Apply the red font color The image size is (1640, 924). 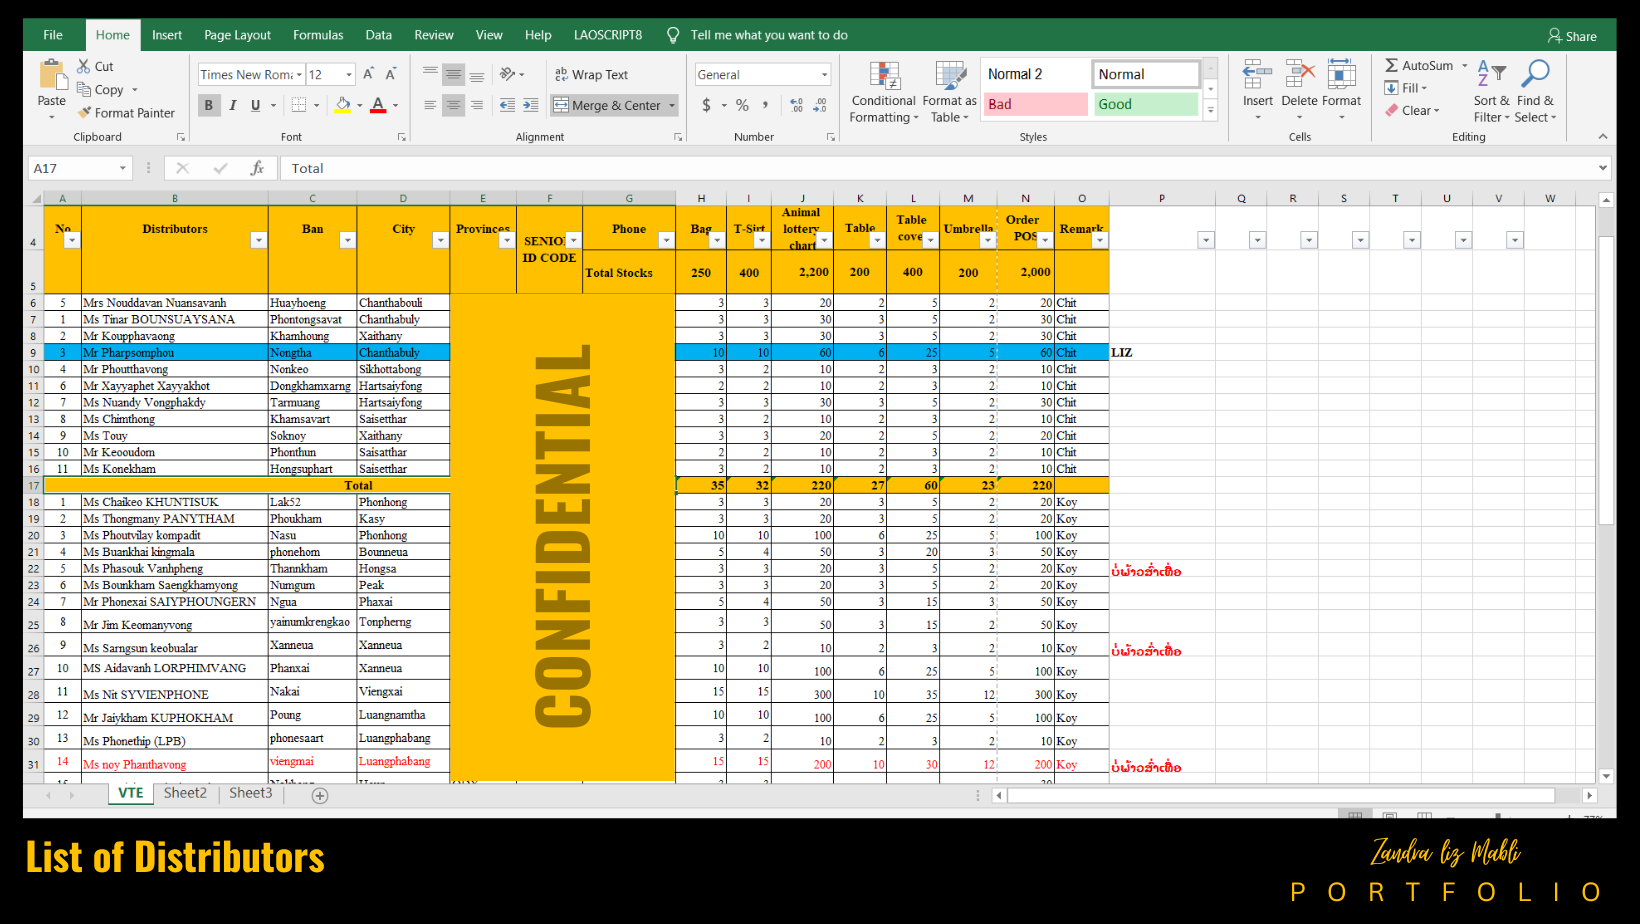point(378,105)
